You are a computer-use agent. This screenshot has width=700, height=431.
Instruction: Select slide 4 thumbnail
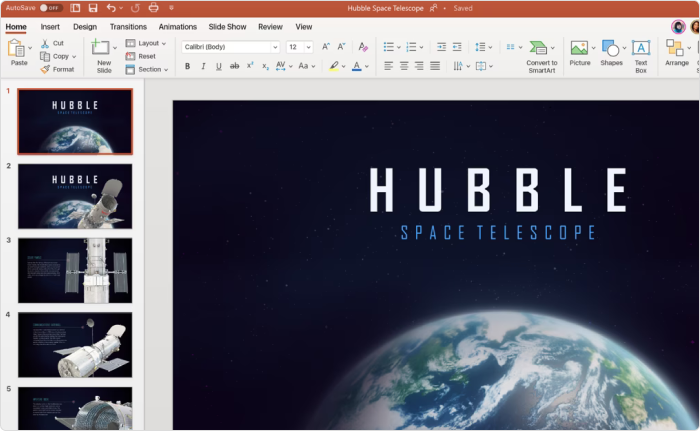point(75,345)
